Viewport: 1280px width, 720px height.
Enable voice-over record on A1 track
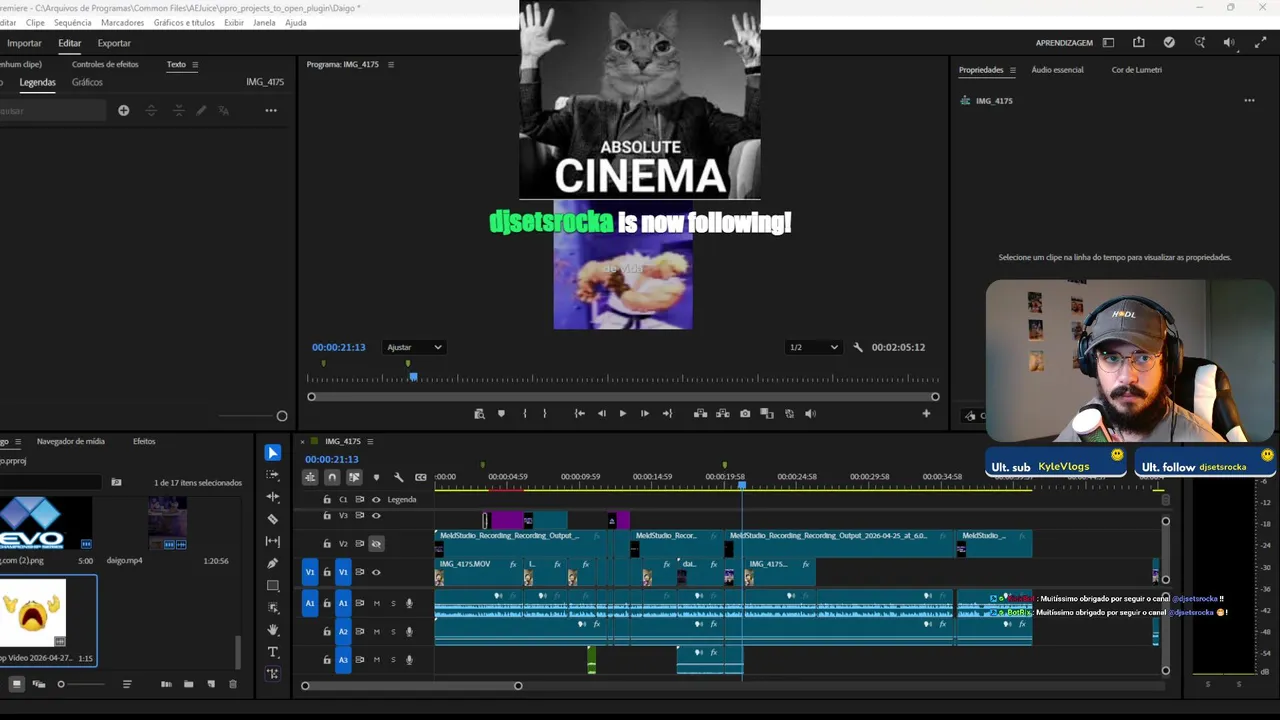coord(409,603)
